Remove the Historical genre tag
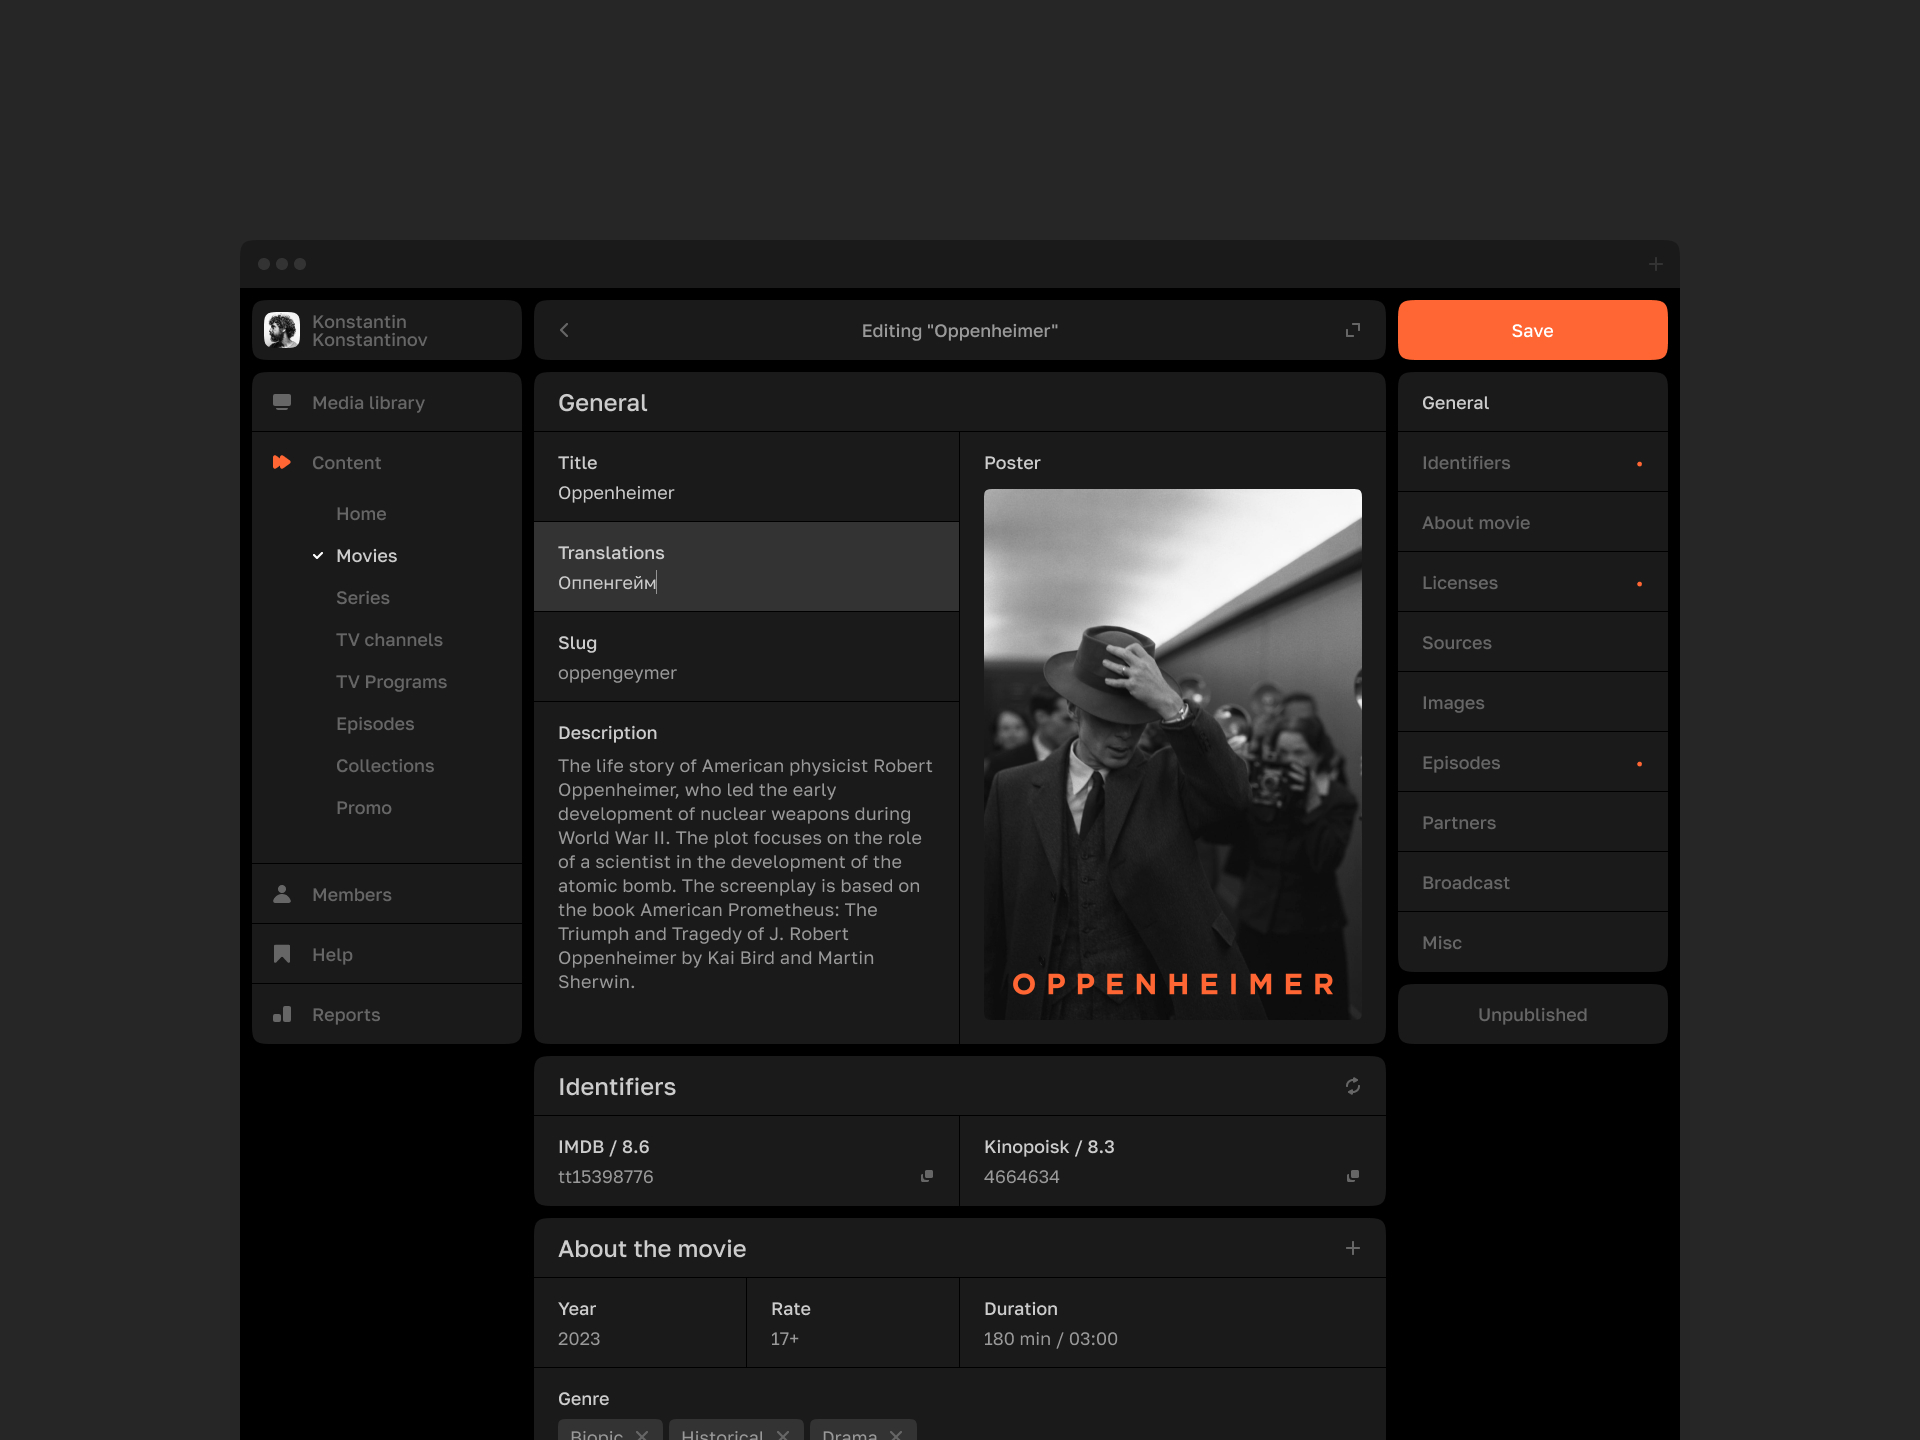1920x1440 pixels. (x=783, y=1434)
